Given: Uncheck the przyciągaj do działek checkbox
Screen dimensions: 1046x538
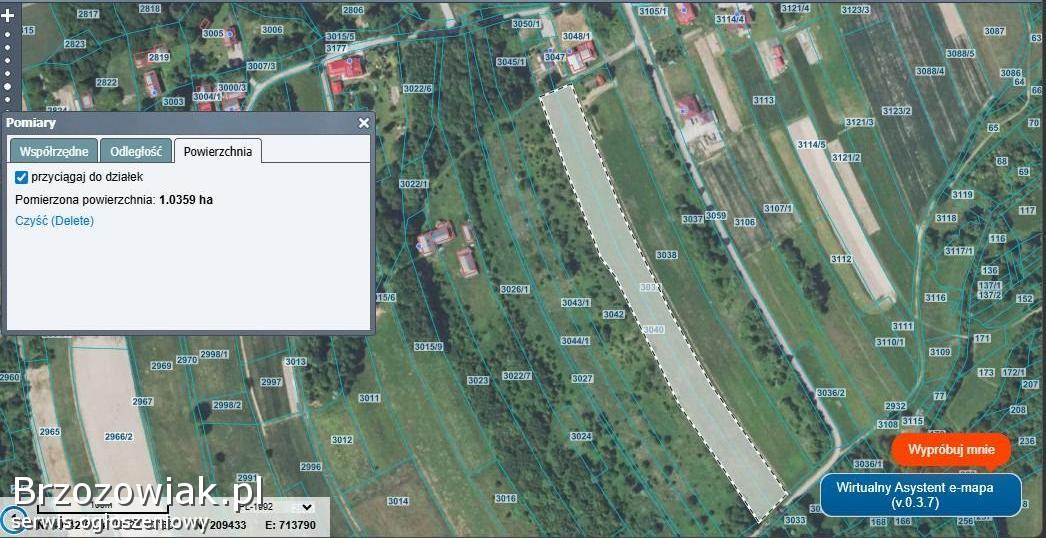Looking at the screenshot, I should click(x=22, y=177).
